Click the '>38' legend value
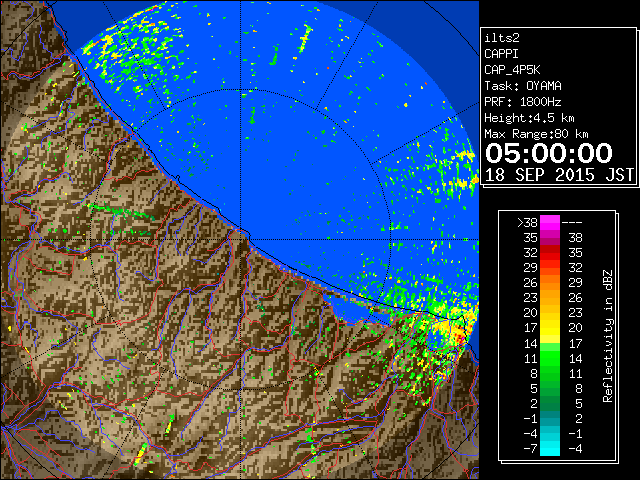Viewport: 640px width, 480px height. [527, 222]
